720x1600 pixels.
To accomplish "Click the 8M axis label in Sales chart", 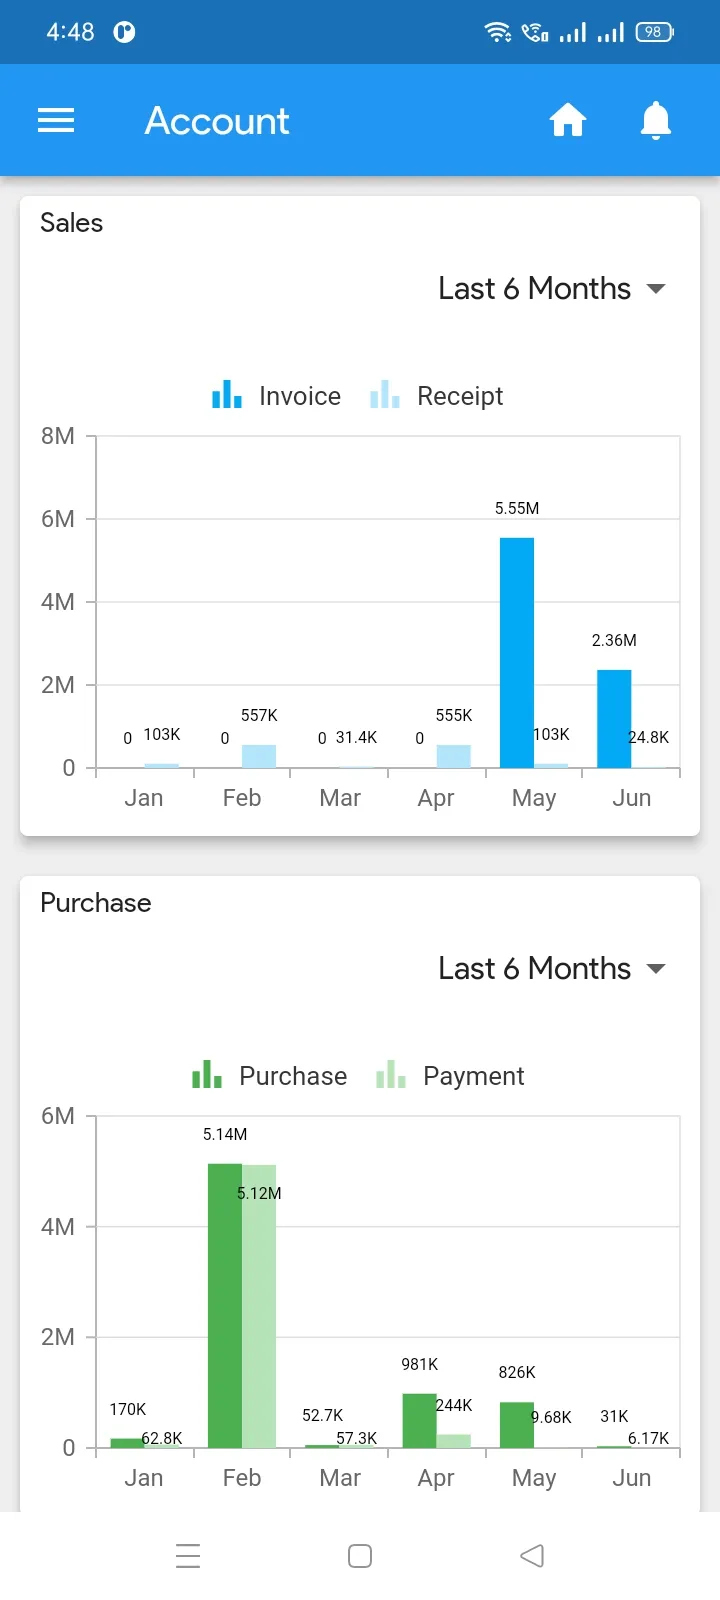I will [58, 436].
